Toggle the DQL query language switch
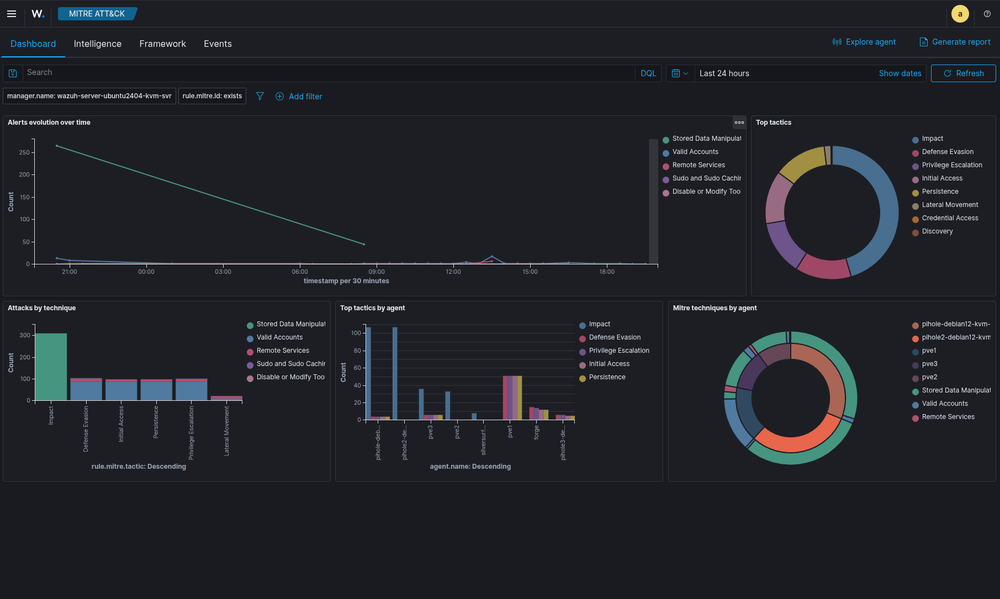 point(648,73)
